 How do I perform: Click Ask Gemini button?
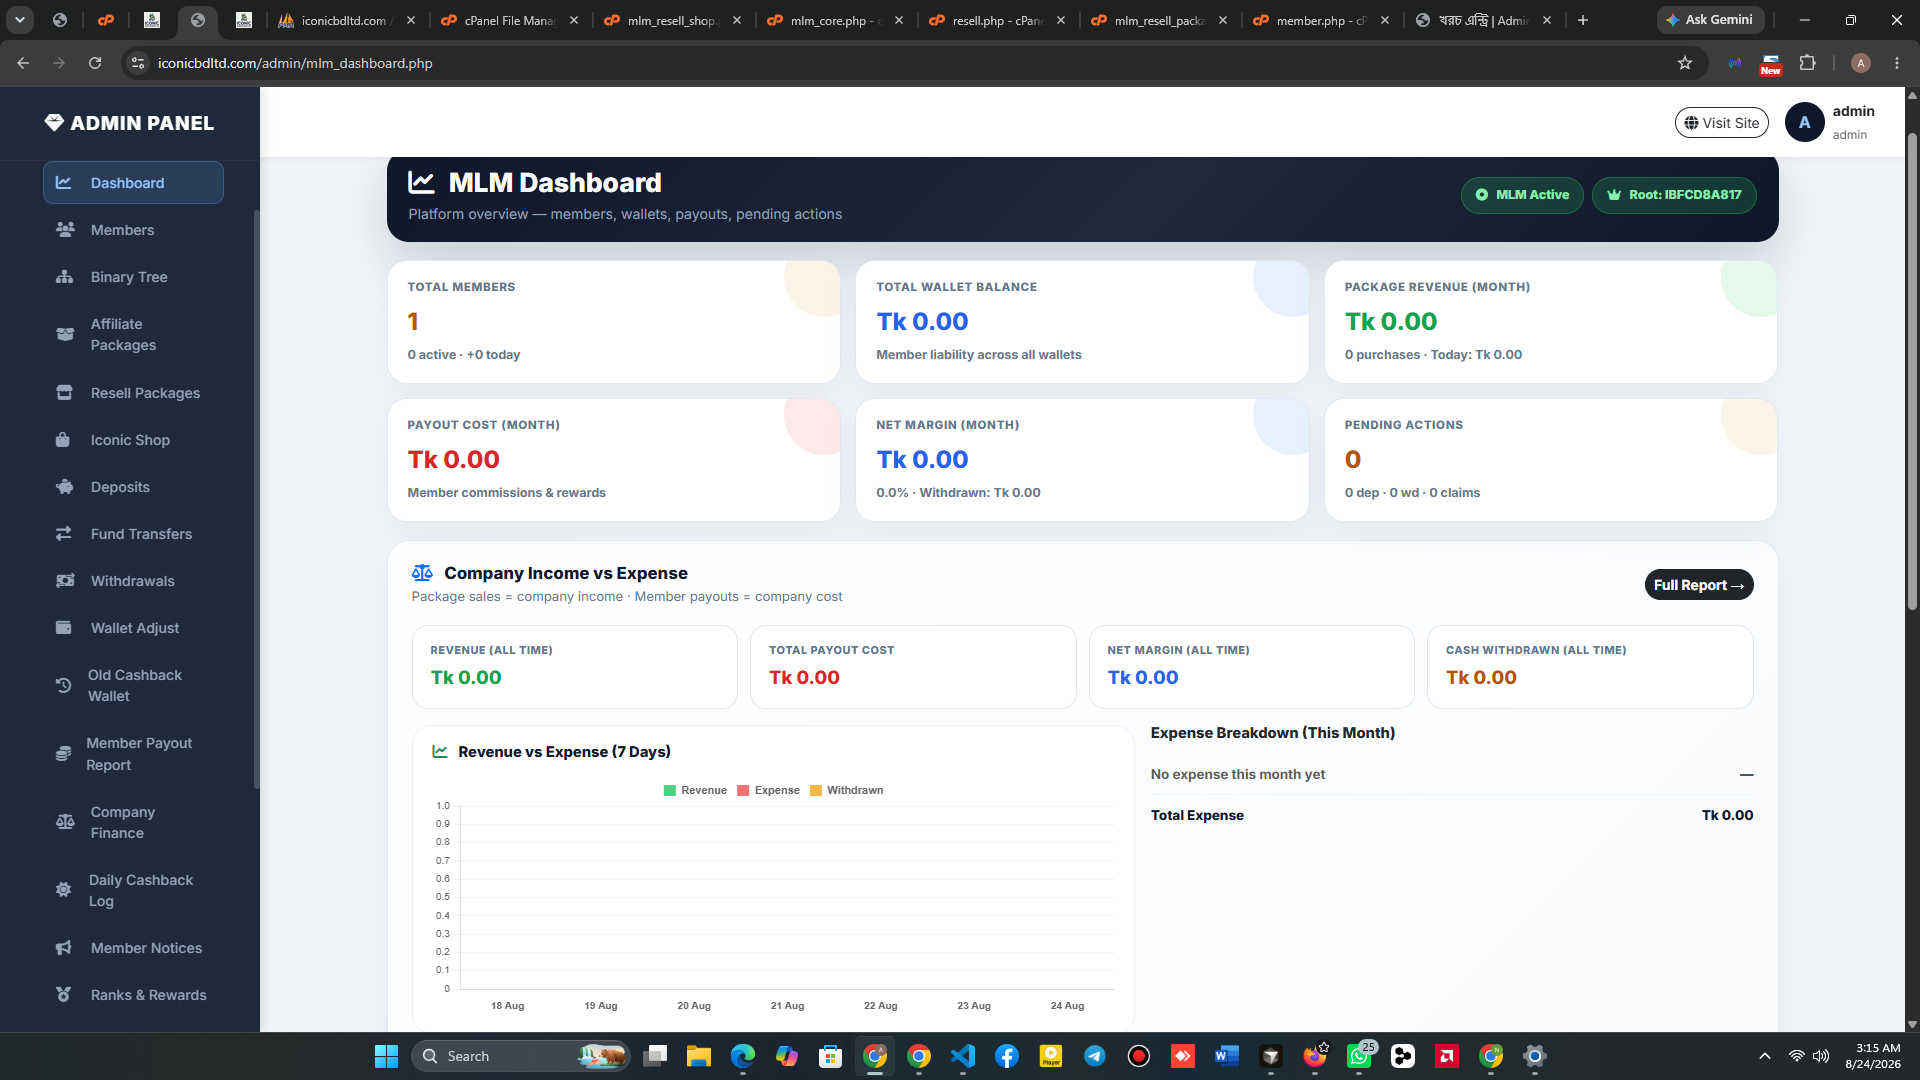point(1710,20)
